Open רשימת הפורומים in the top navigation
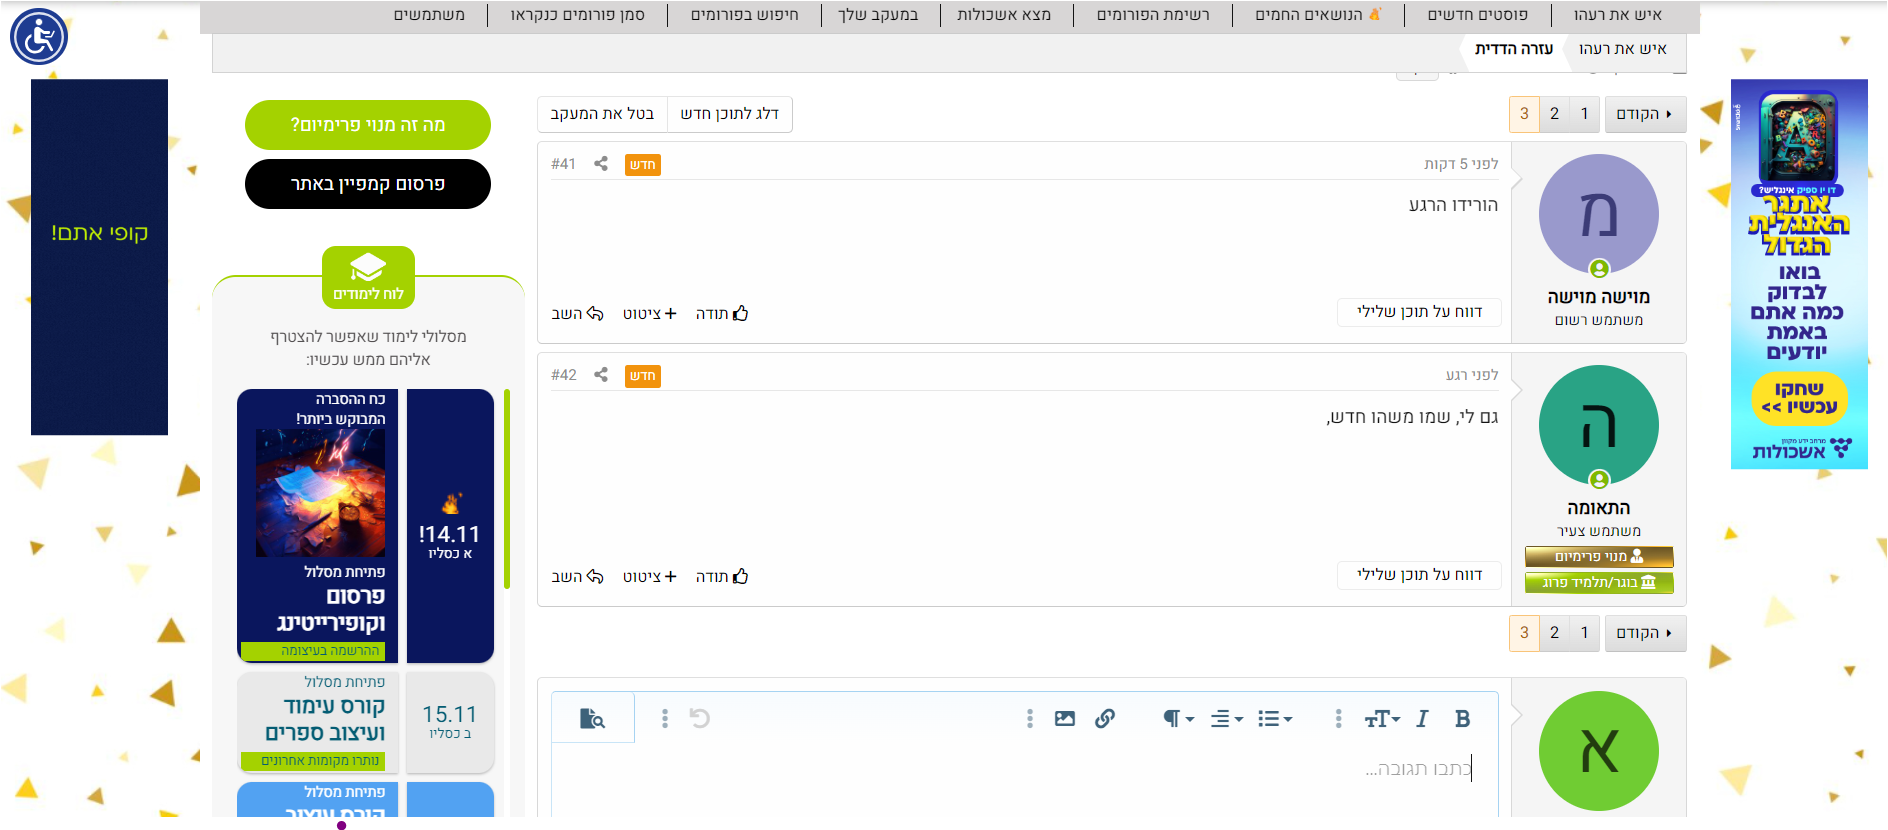 1153,15
